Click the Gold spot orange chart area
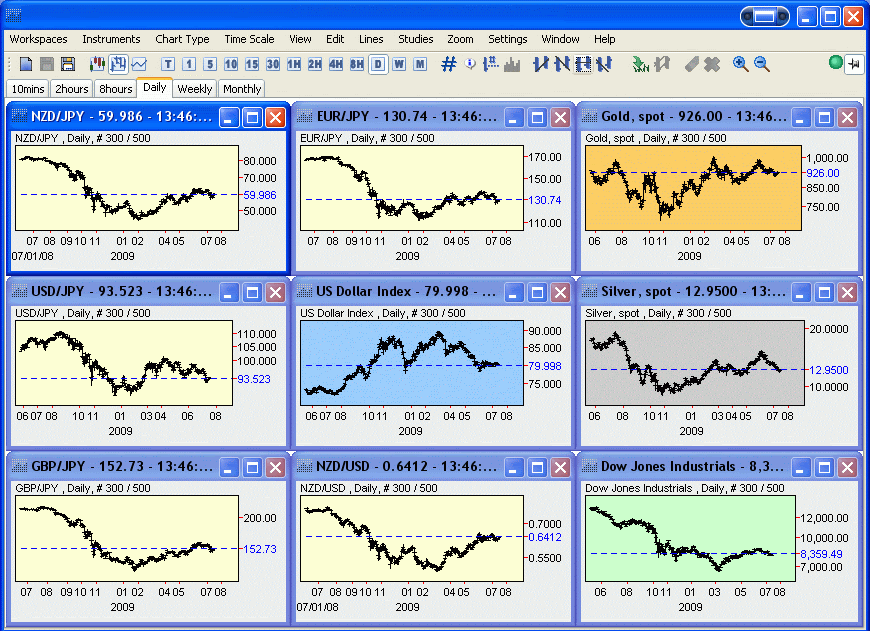Image resolution: width=870 pixels, height=631 pixels. click(693, 188)
